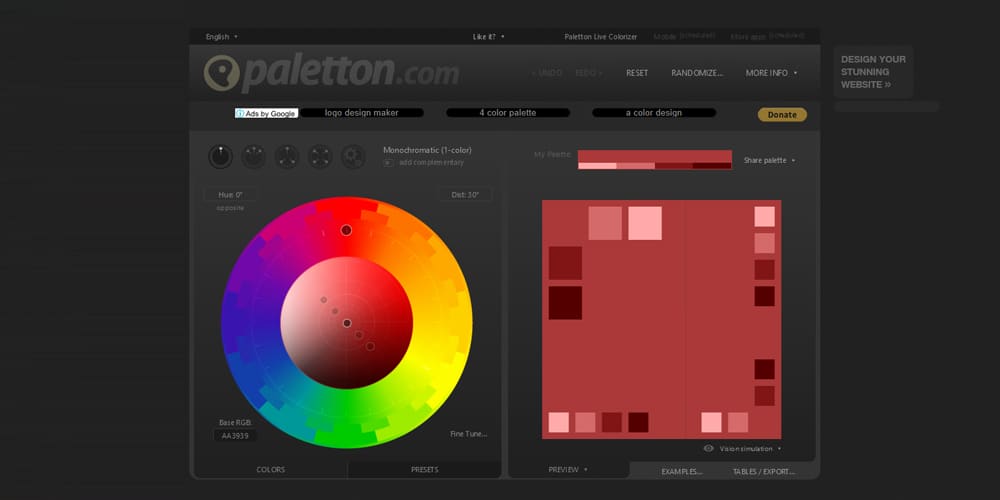1000x500 pixels.
Task: Select the Tetrad color model icon
Action: point(320,156)
